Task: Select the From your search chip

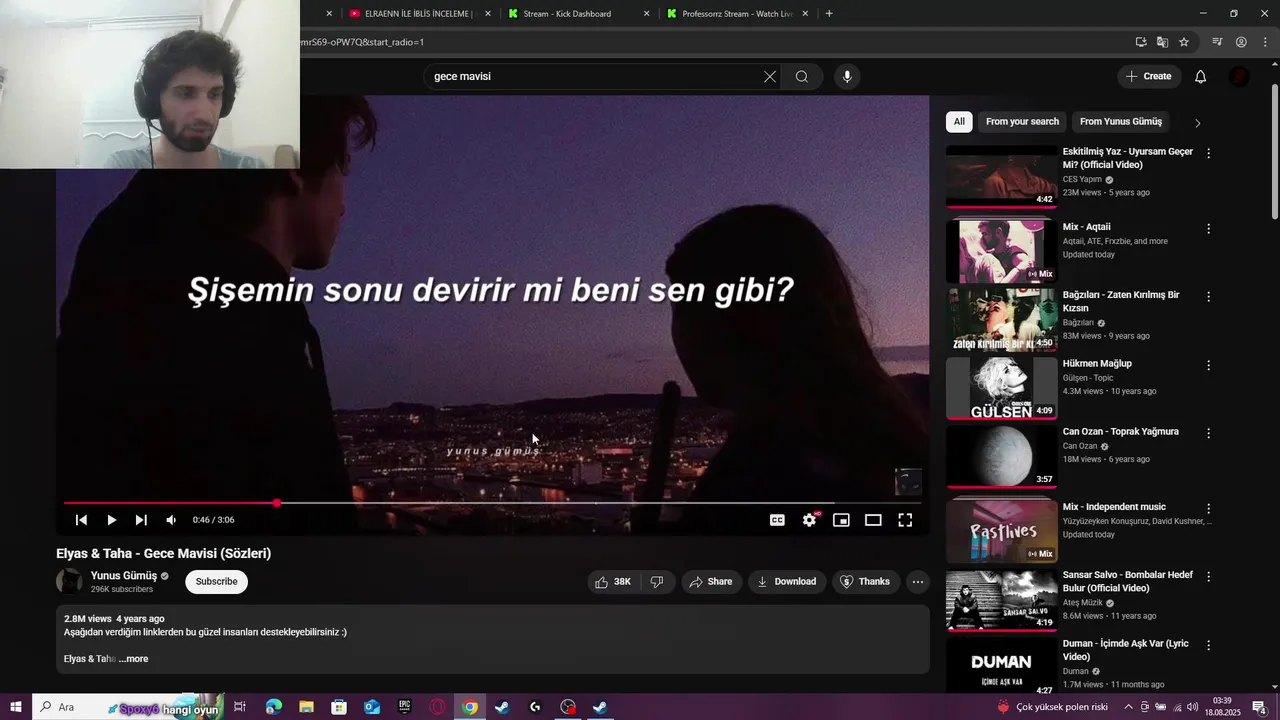Action: click(x=1022, y=122)
